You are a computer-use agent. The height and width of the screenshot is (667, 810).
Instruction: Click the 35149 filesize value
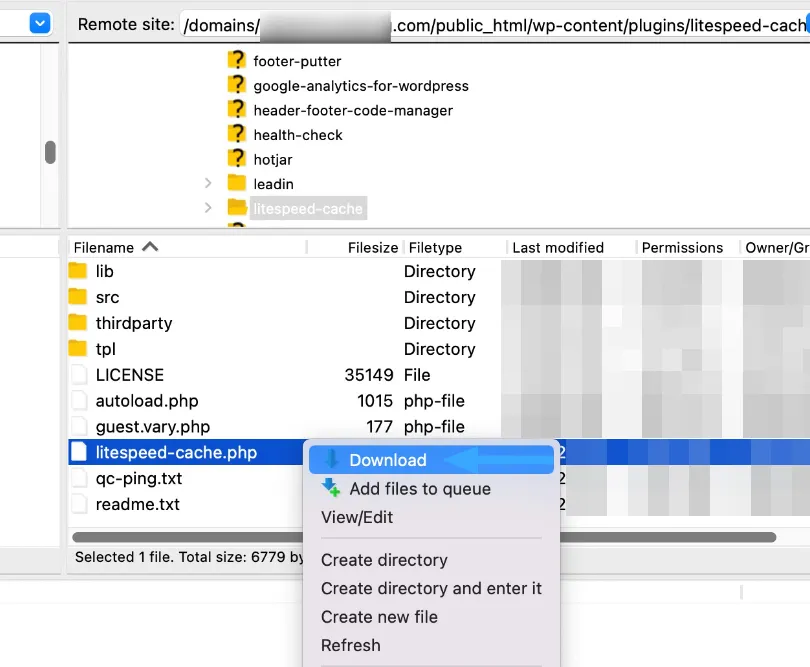[x=369, y=375]
